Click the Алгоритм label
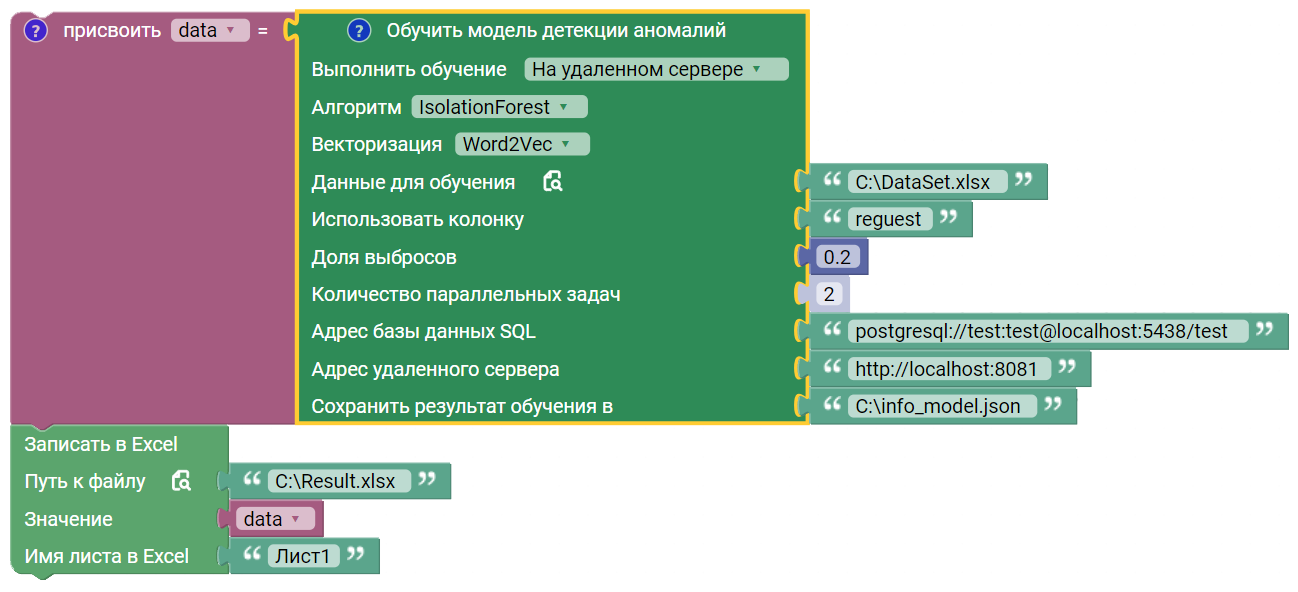The image size is (1298, 592). [x=356, y=107]
